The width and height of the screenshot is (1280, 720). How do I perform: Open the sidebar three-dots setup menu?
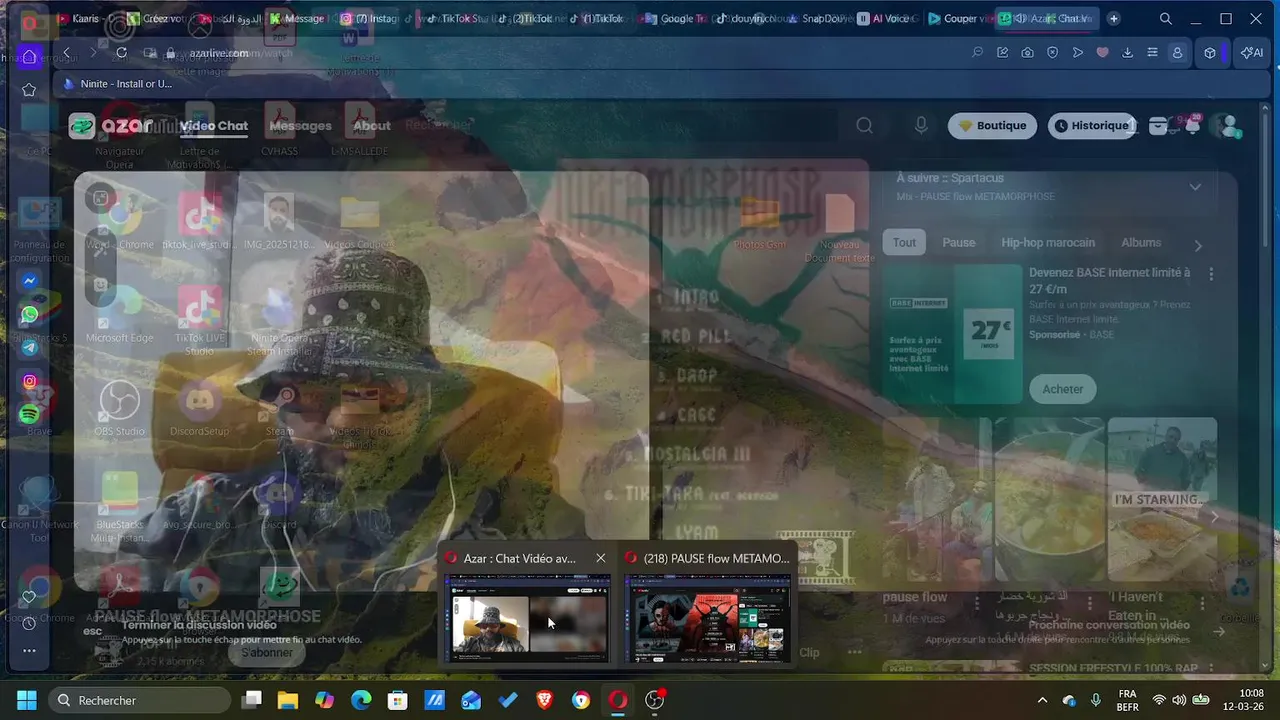coord(29,651)
